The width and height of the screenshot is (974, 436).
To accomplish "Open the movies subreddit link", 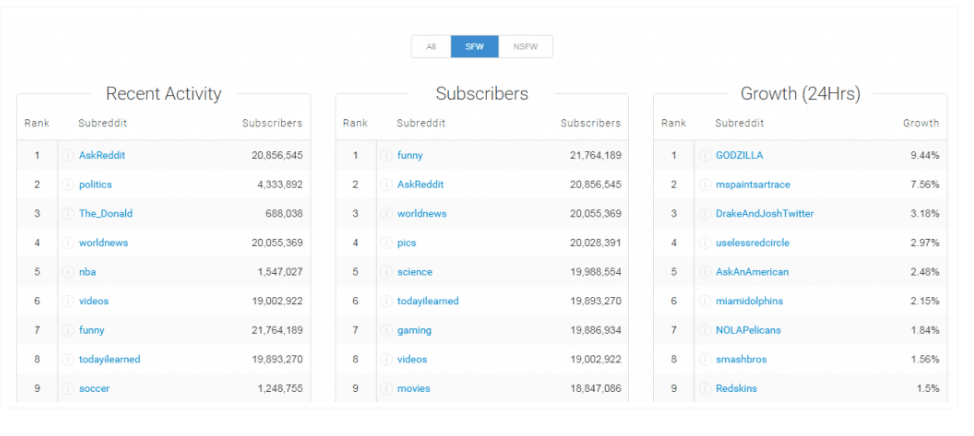I will pyautogui.click(x=414, y=389).
